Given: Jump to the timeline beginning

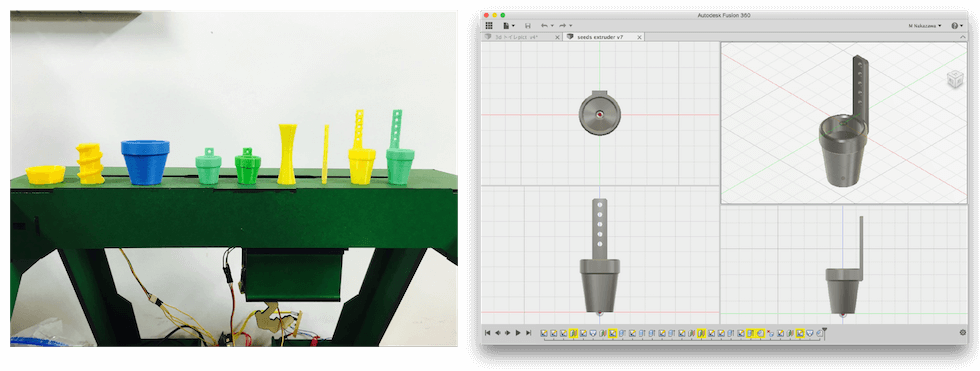Looking at the screenshot, I should coord(488,333).
